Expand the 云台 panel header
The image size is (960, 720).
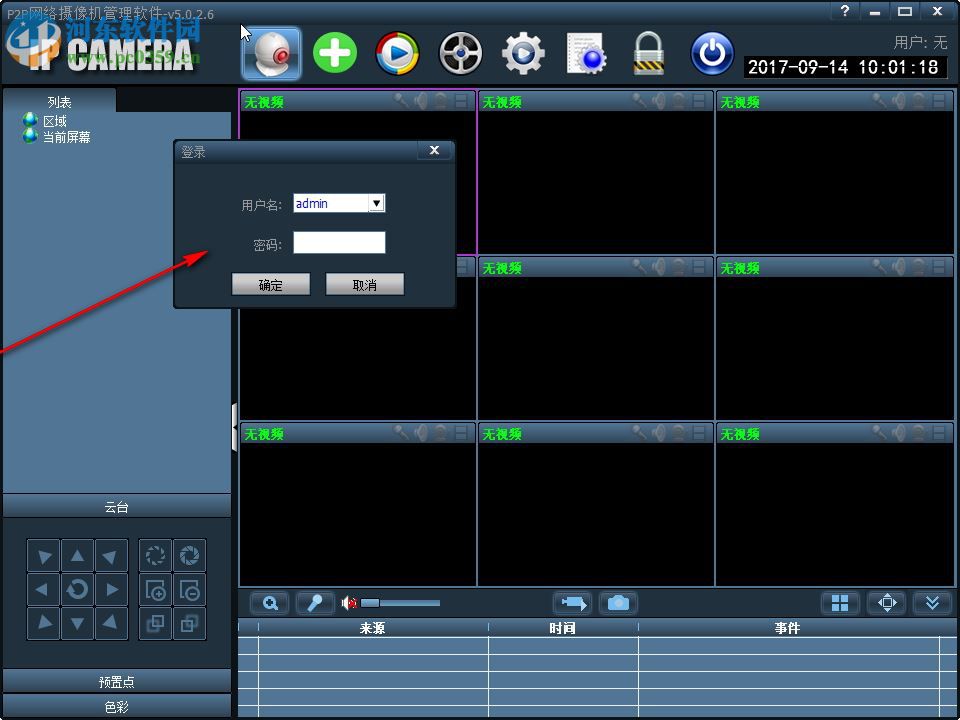coord(116,506)
